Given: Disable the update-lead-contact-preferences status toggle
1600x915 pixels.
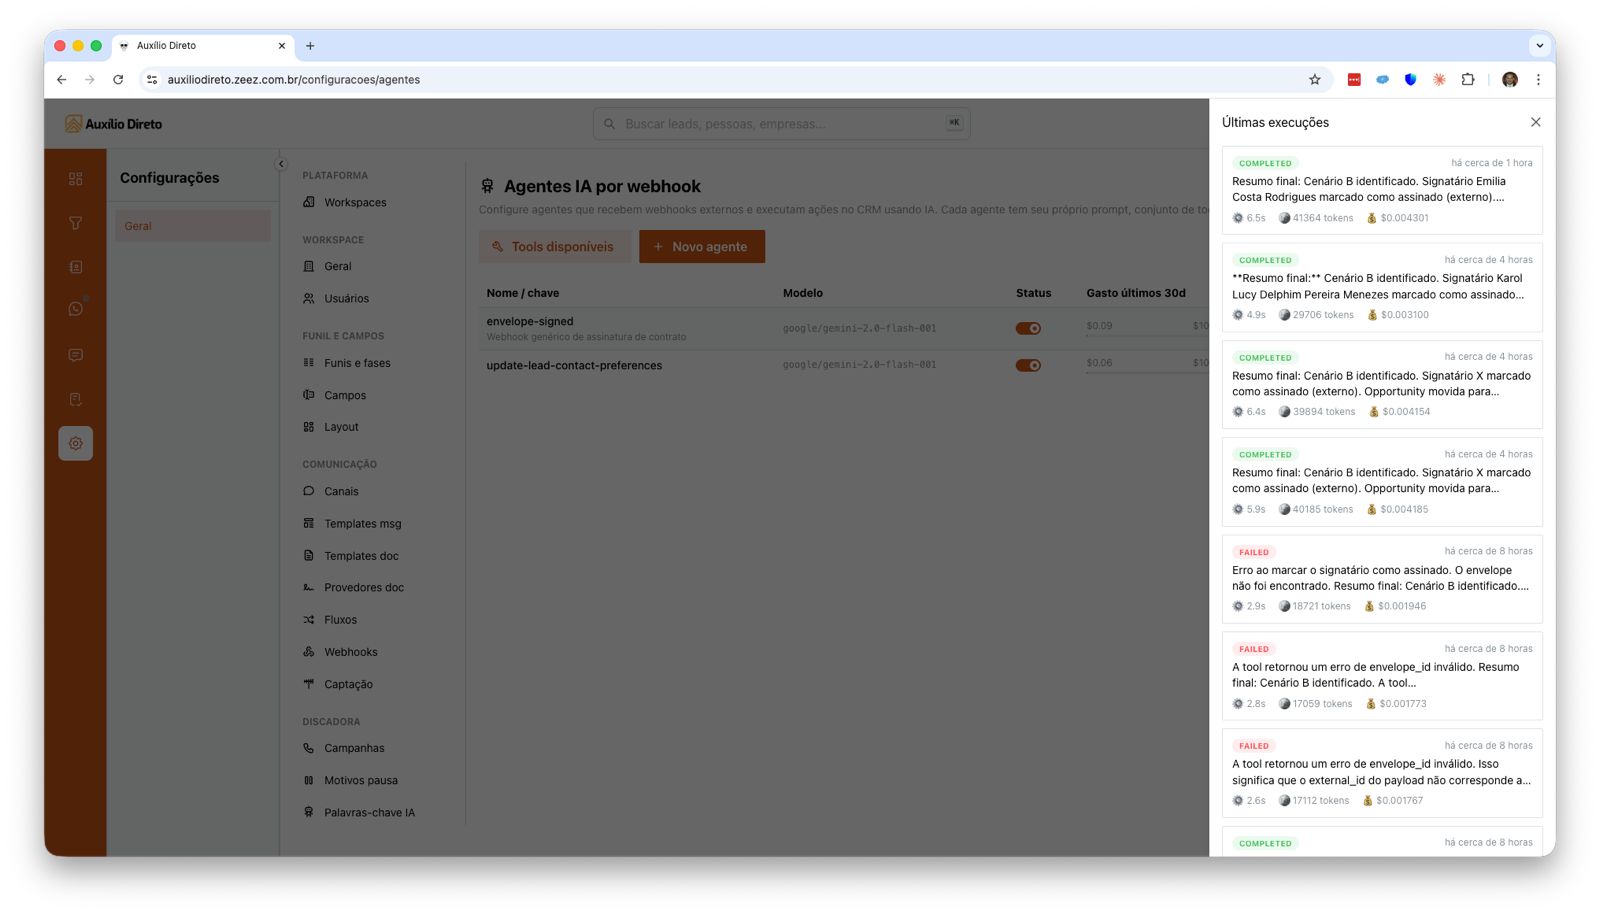Looking at the screenshot, I should (1028, 364).
